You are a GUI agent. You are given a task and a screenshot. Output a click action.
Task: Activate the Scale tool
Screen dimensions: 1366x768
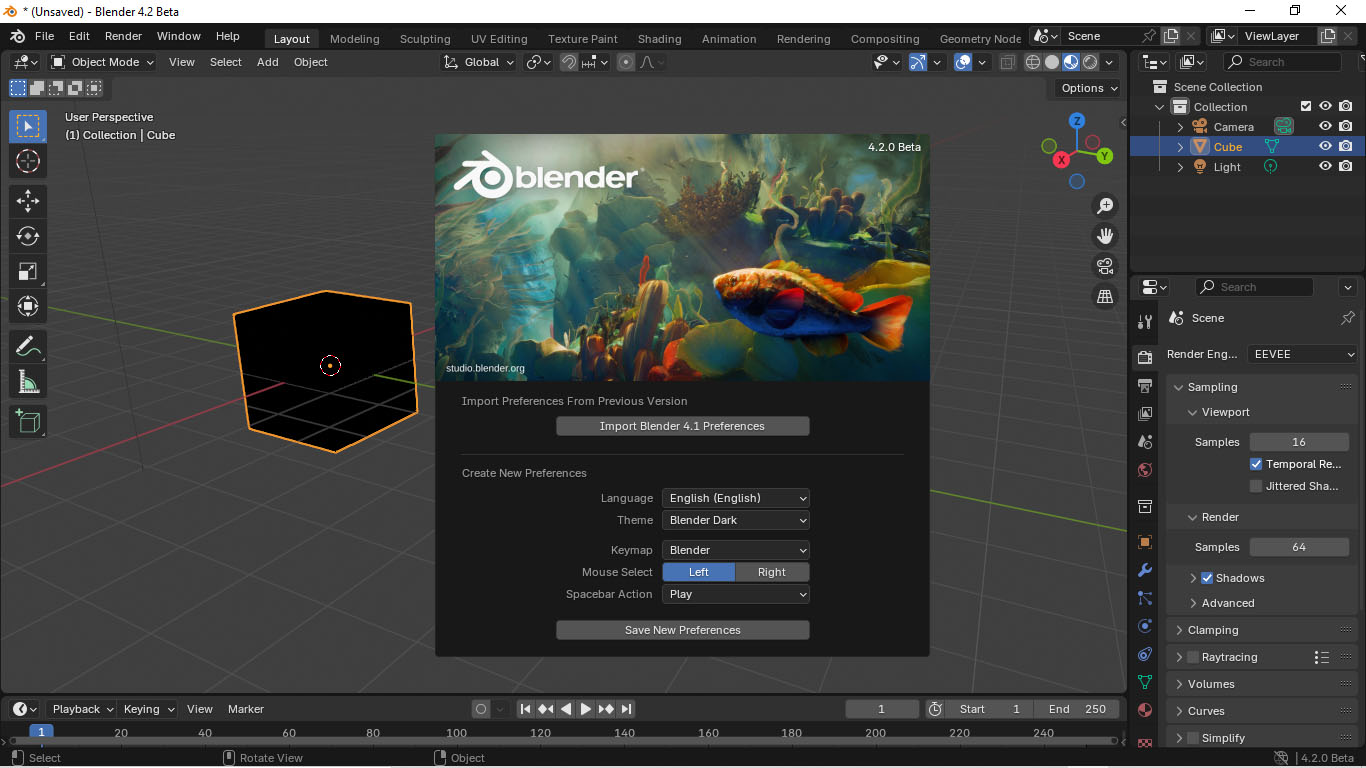pyautogui.click(x=28, y=271)
